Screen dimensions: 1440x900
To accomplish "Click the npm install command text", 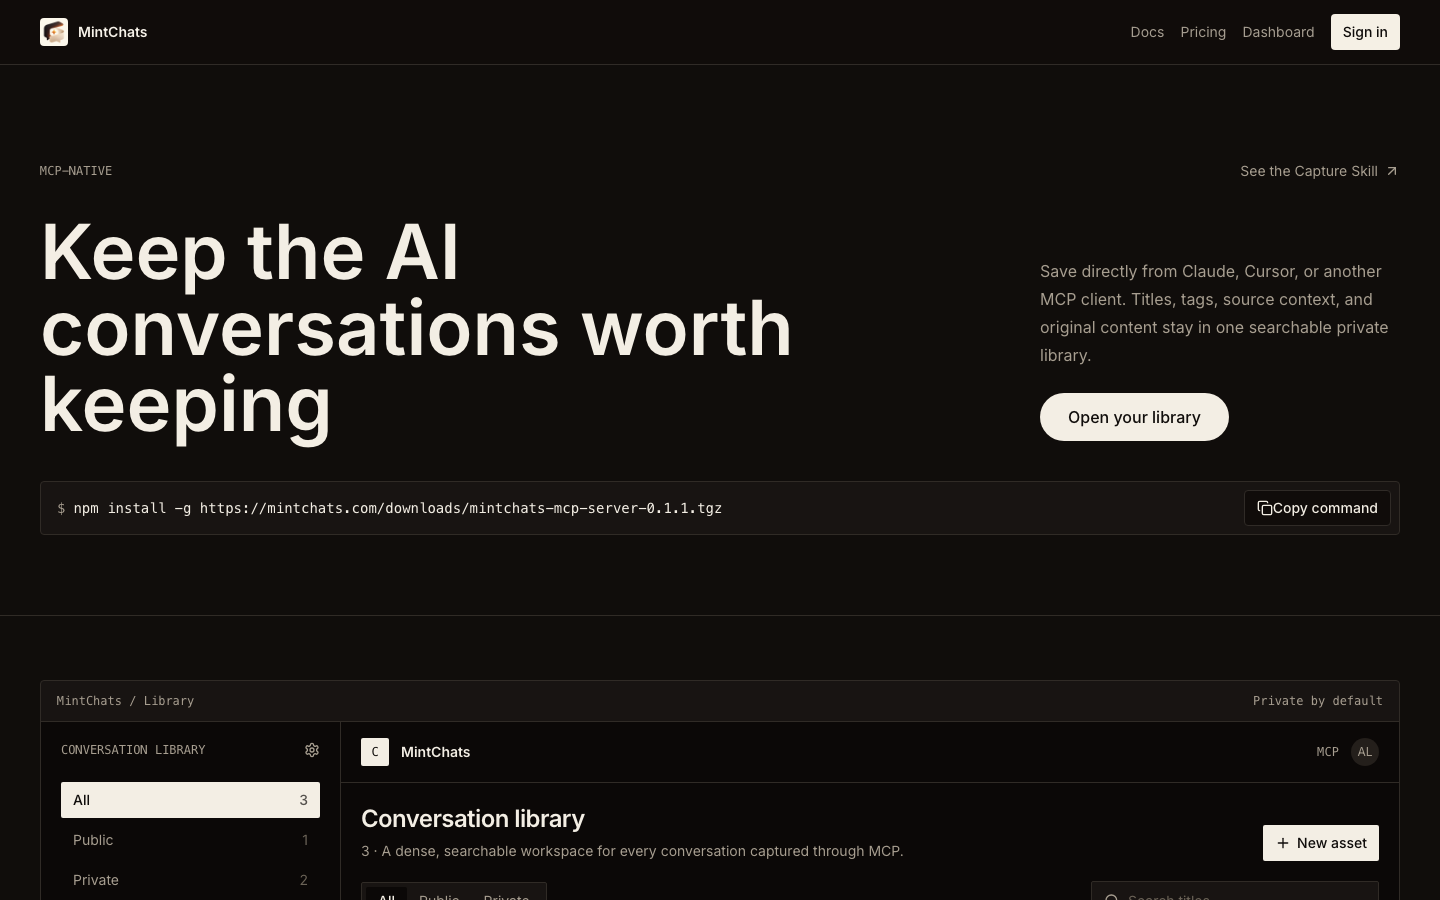I will click(398, 508).
